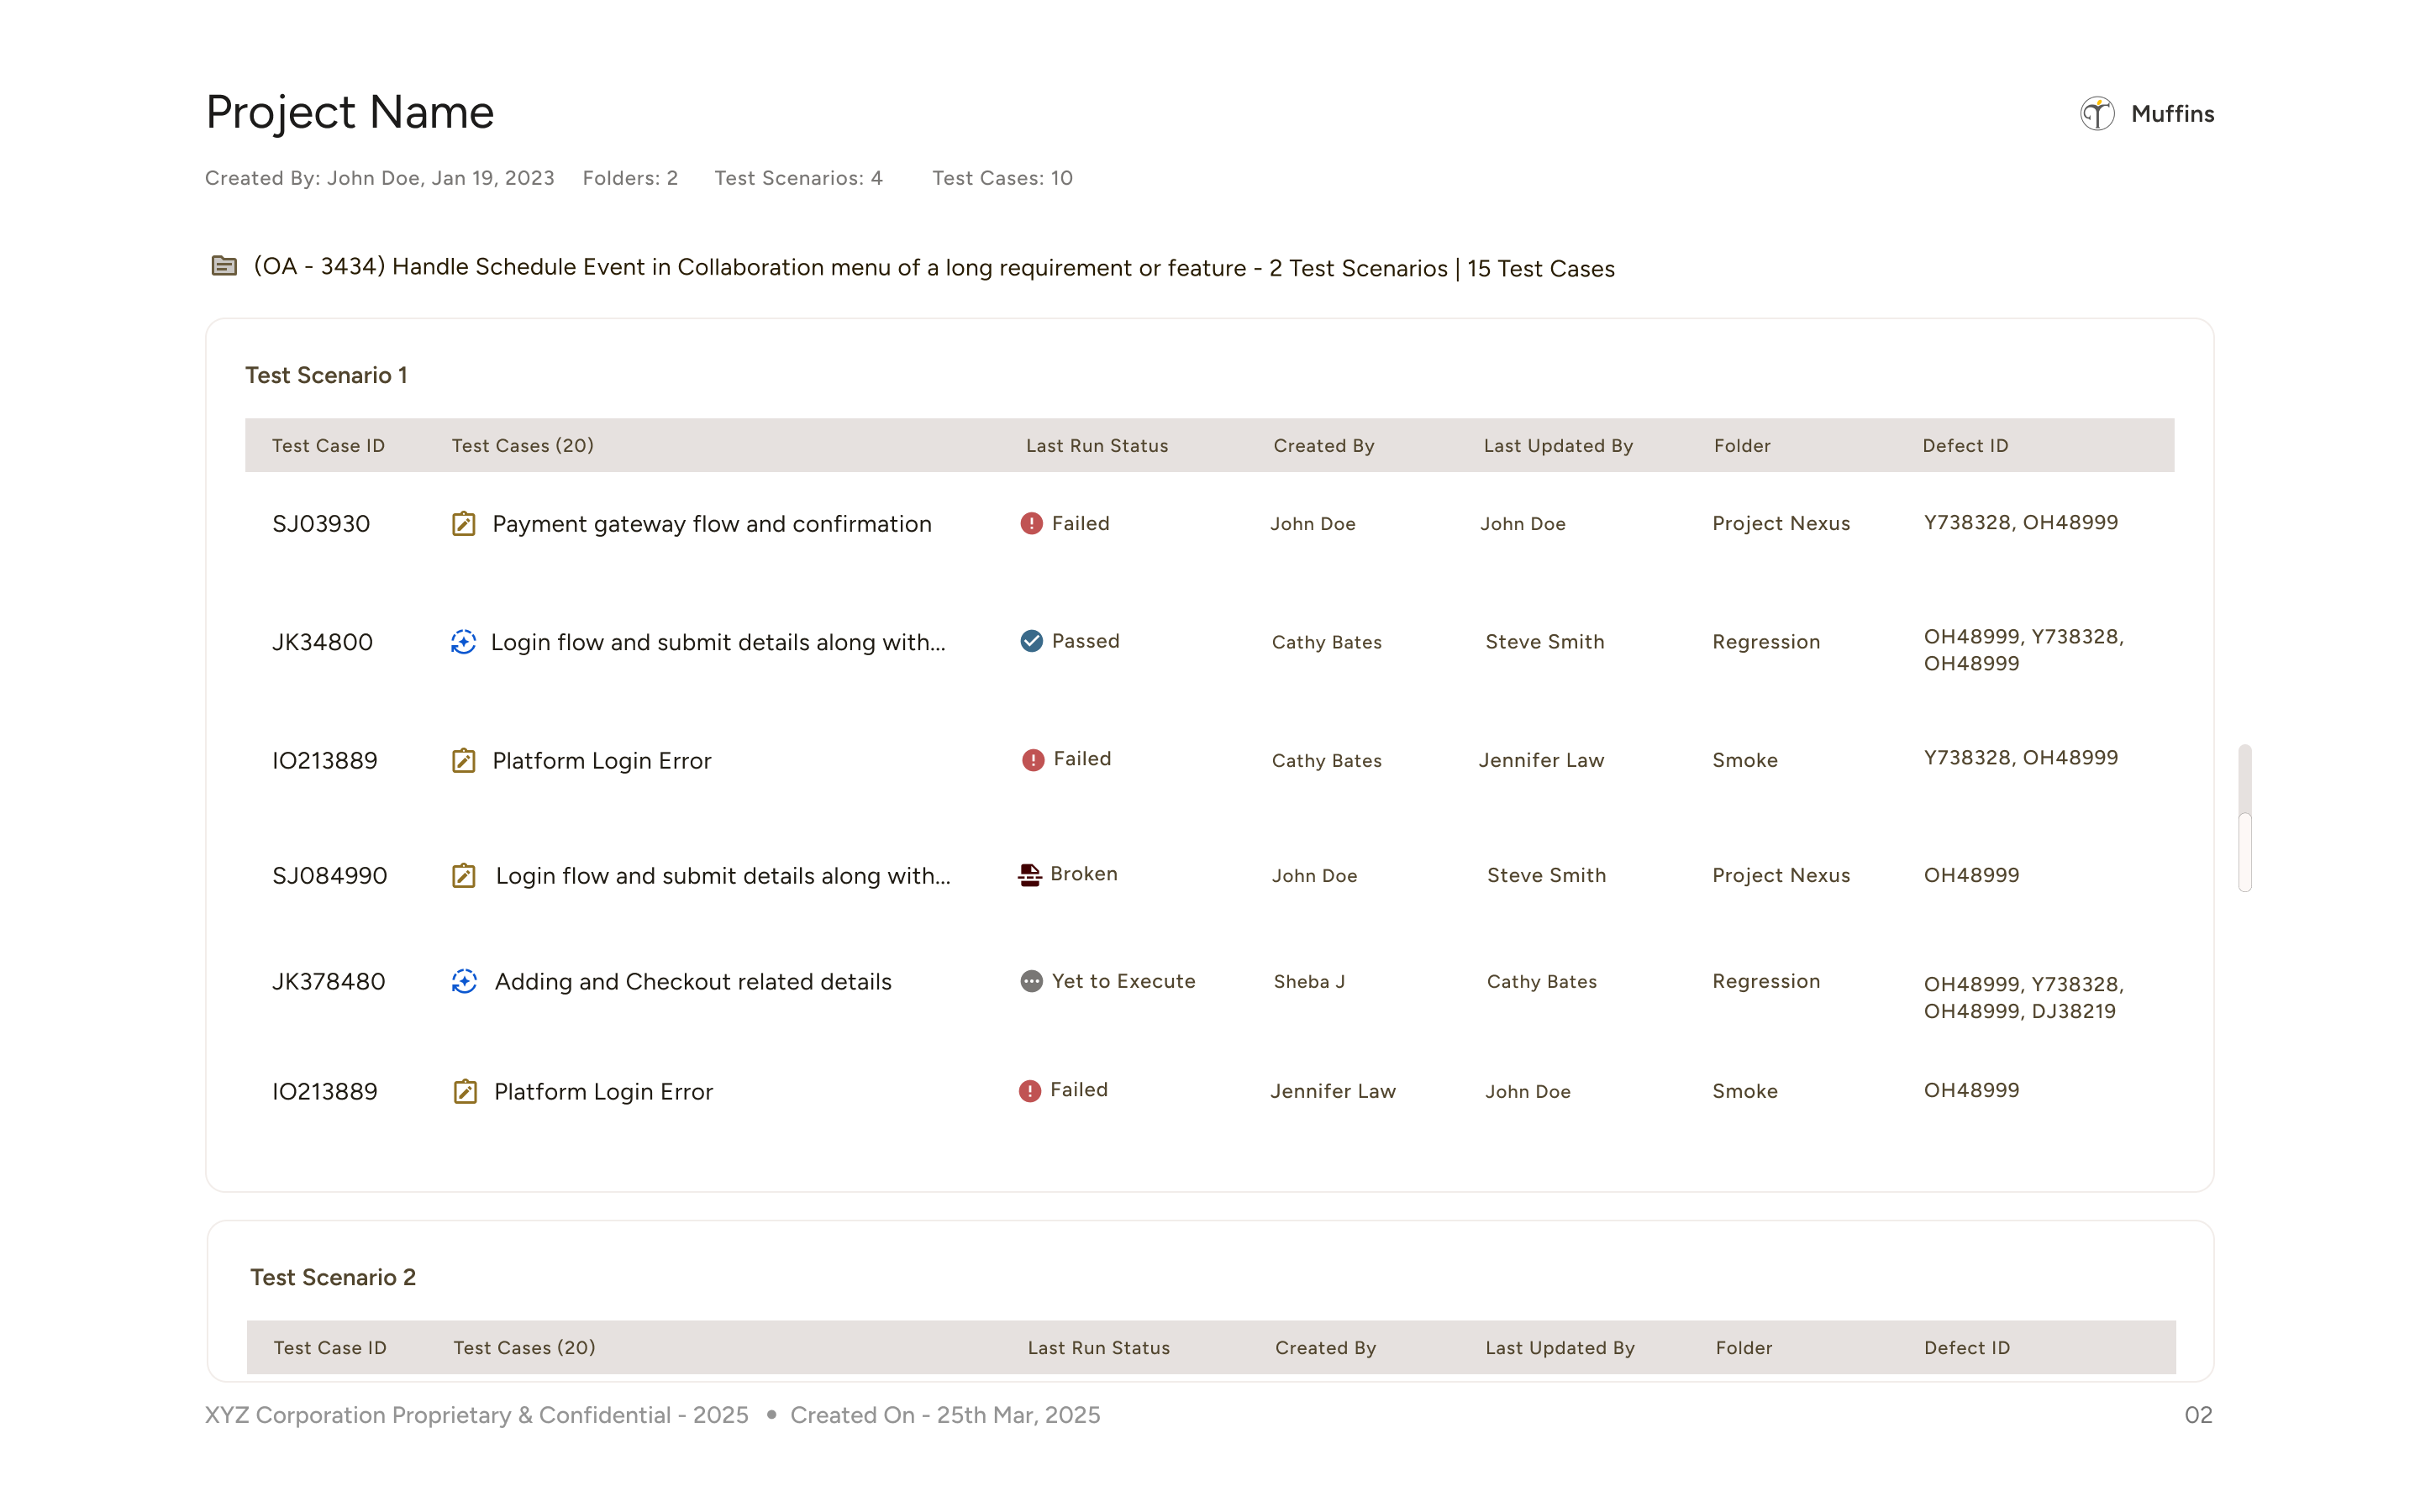Click the clipboard-edit icon next to Payment gateway flow
This screenshot has height=1512, width=2420.
[x=463, y=523]
